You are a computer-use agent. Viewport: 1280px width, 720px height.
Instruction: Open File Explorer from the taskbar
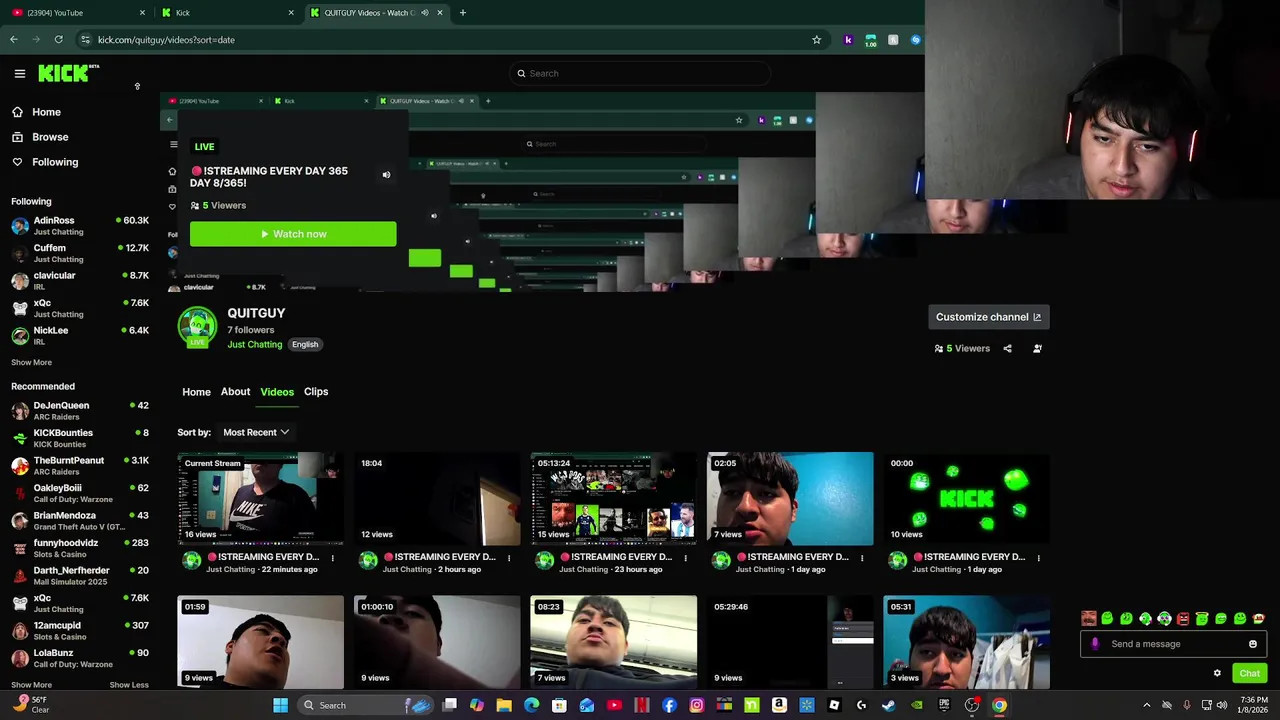pos(504,706)
